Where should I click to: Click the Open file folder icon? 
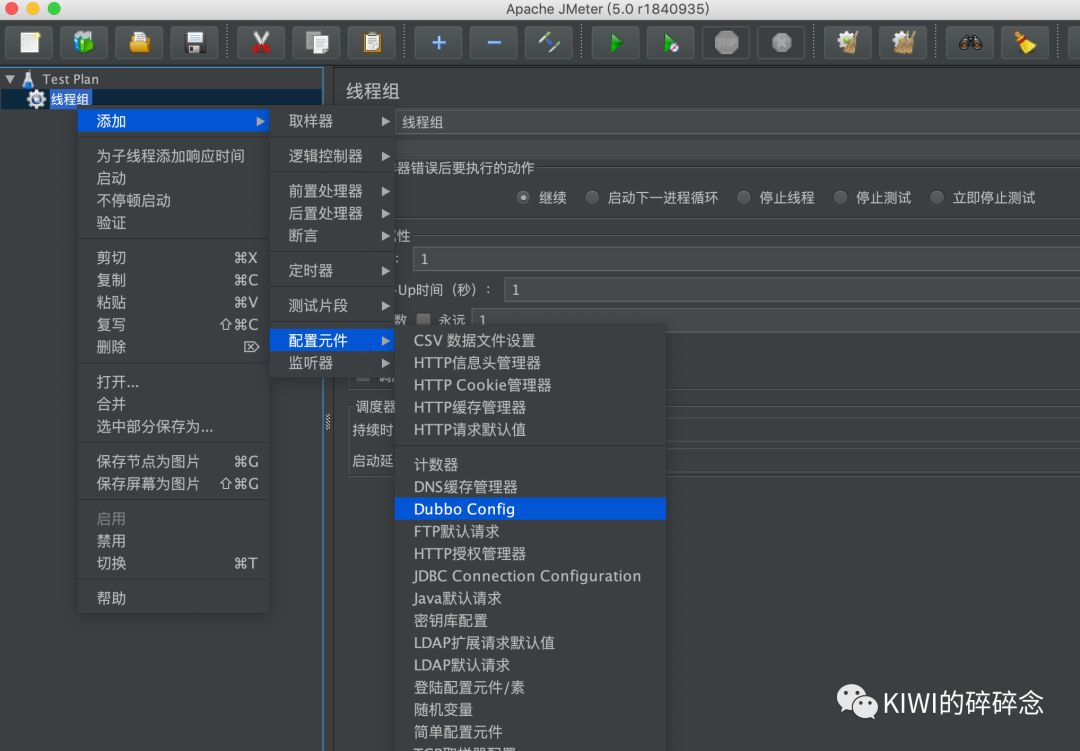139,43
